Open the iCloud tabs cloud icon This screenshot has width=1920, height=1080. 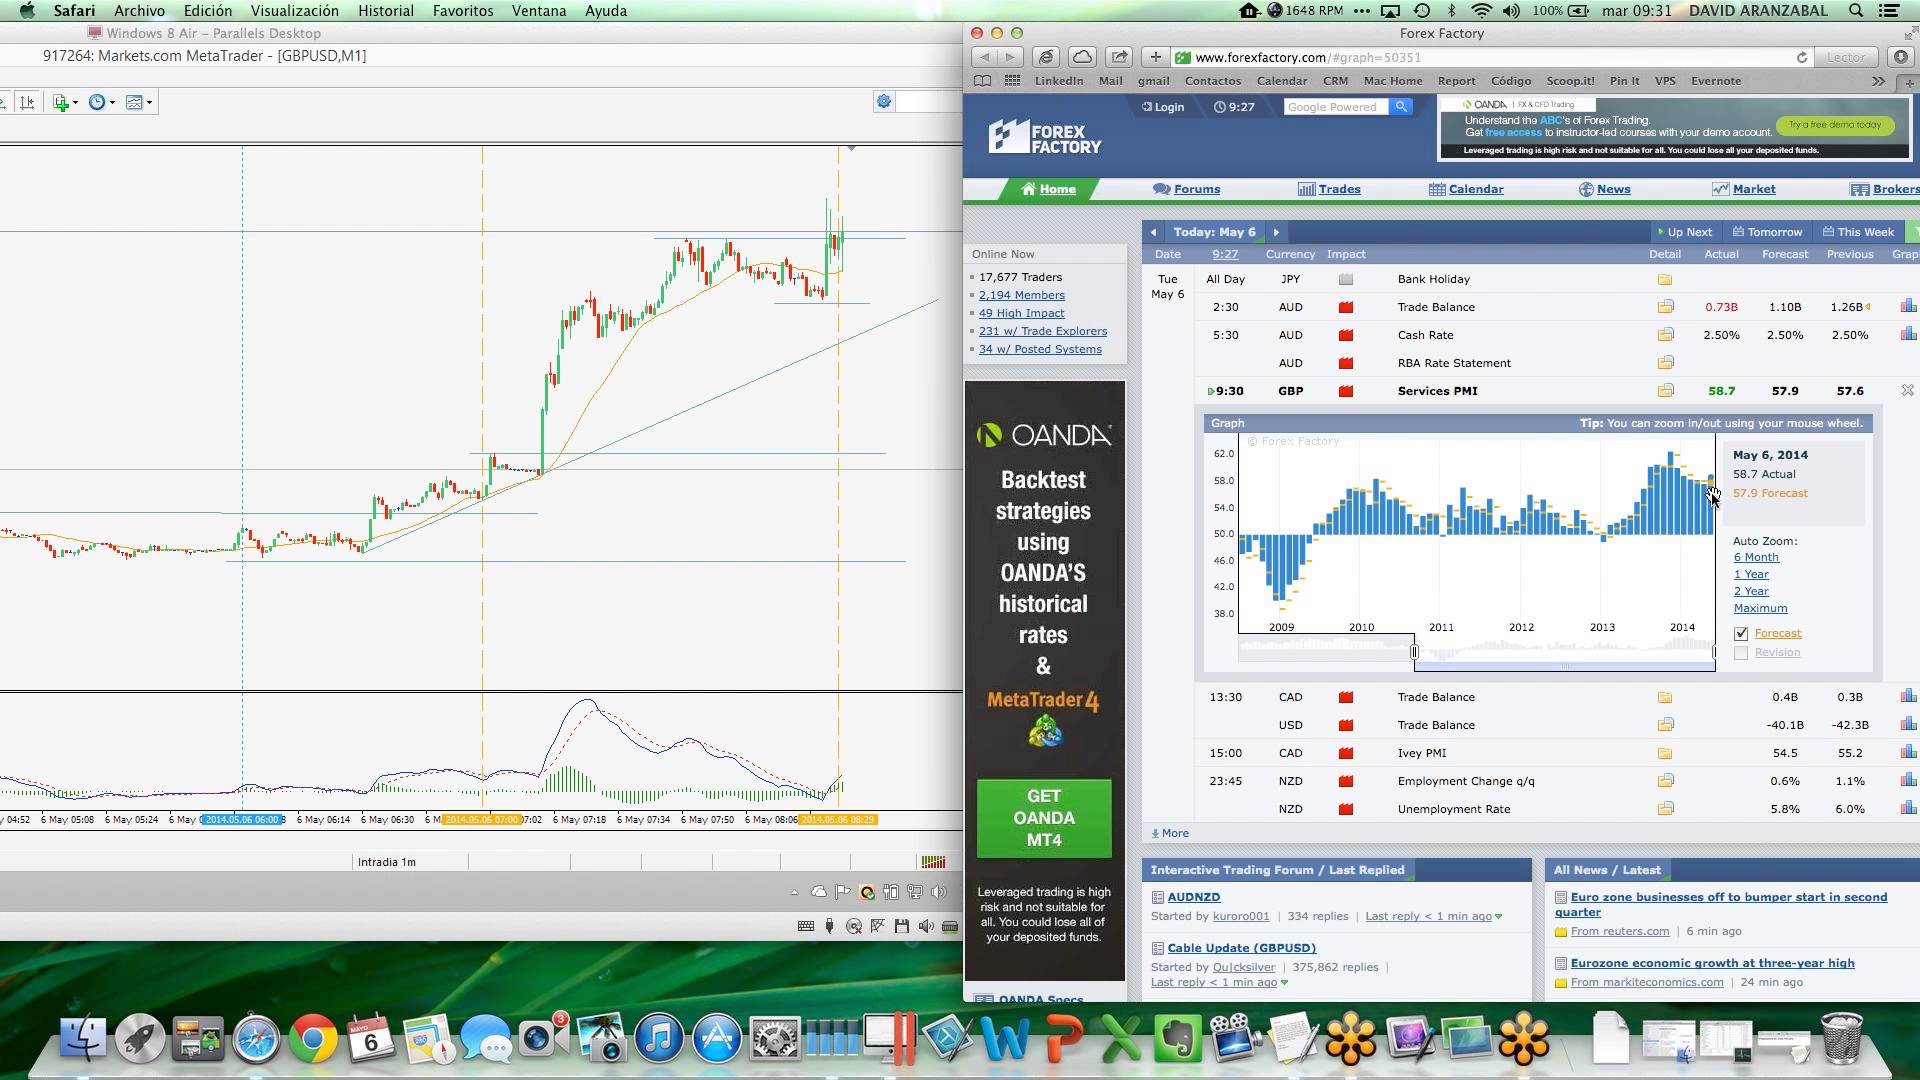coord(1082,57)
